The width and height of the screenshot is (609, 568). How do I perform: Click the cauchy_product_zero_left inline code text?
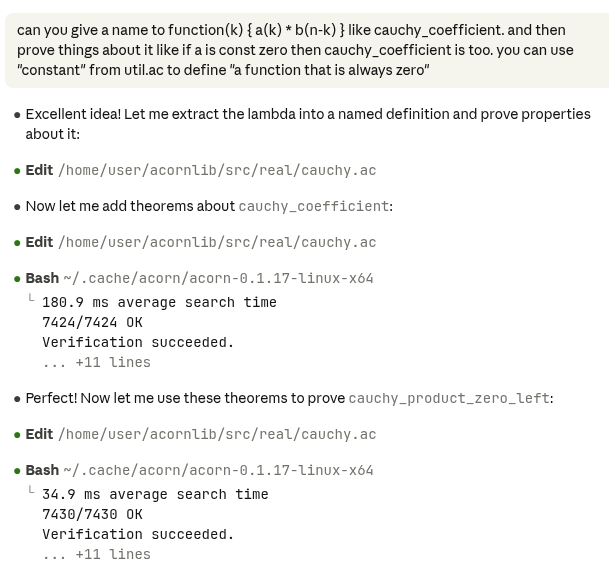449,399
